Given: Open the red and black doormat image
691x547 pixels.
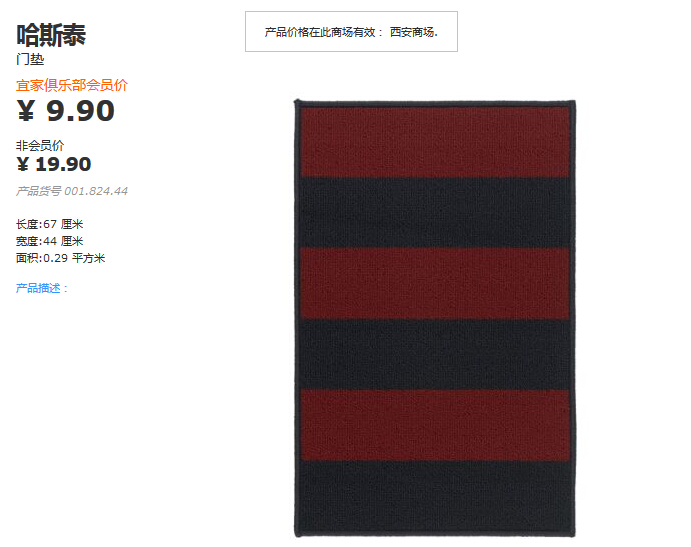Looking at the screenshot, I should 435,318.
